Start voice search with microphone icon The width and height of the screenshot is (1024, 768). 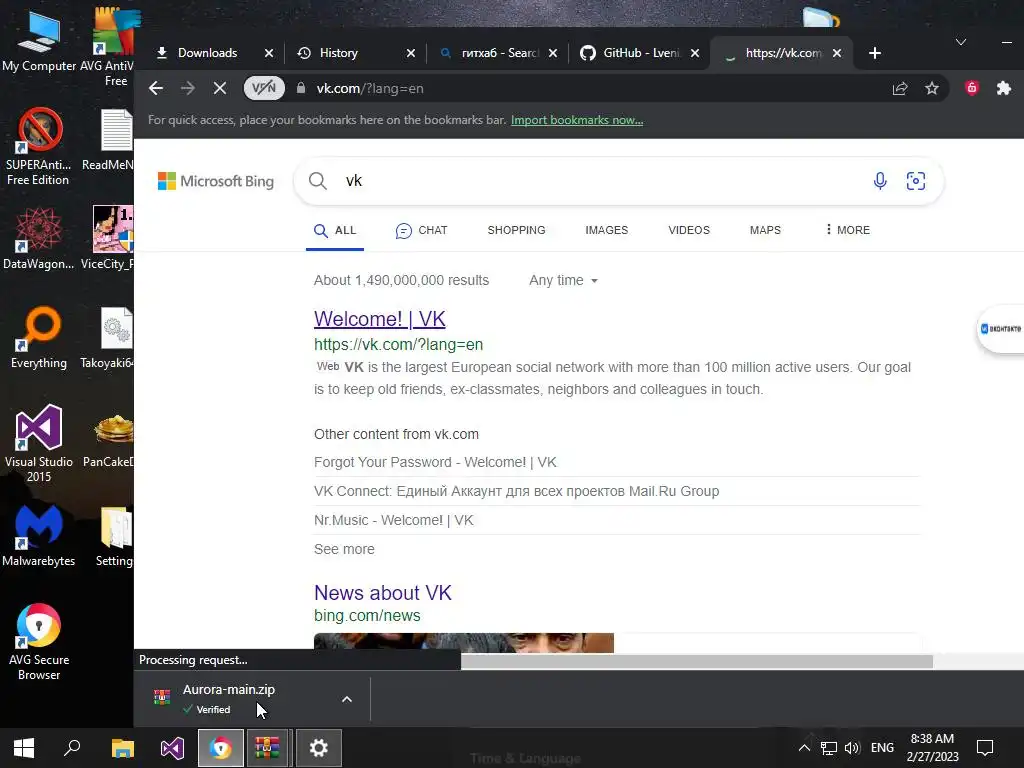point(880,181)
